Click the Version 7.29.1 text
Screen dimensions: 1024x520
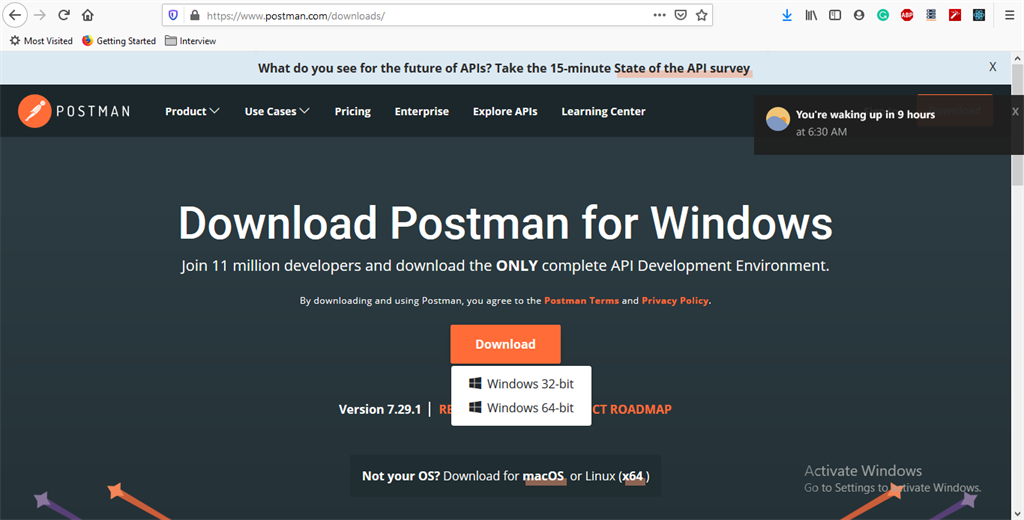point(380,410)
